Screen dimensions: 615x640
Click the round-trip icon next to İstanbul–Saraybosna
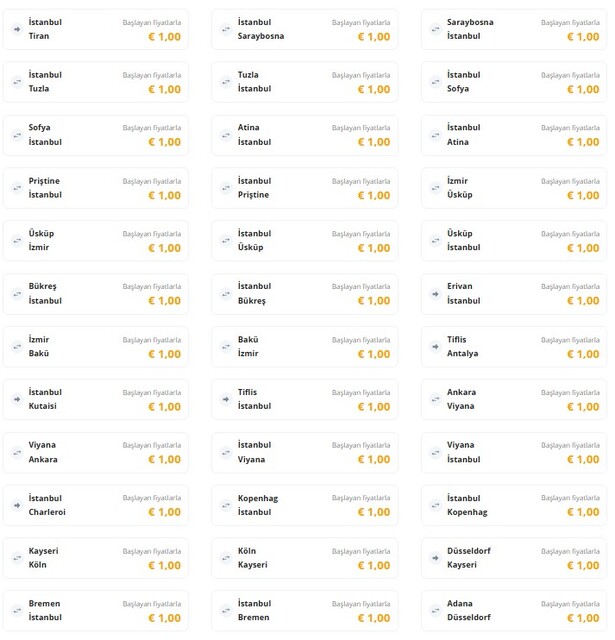226,29
